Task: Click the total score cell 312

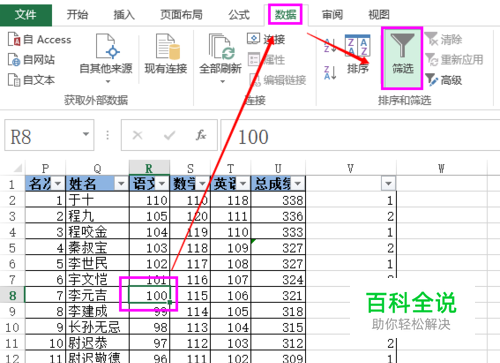Action: point(278,343)
